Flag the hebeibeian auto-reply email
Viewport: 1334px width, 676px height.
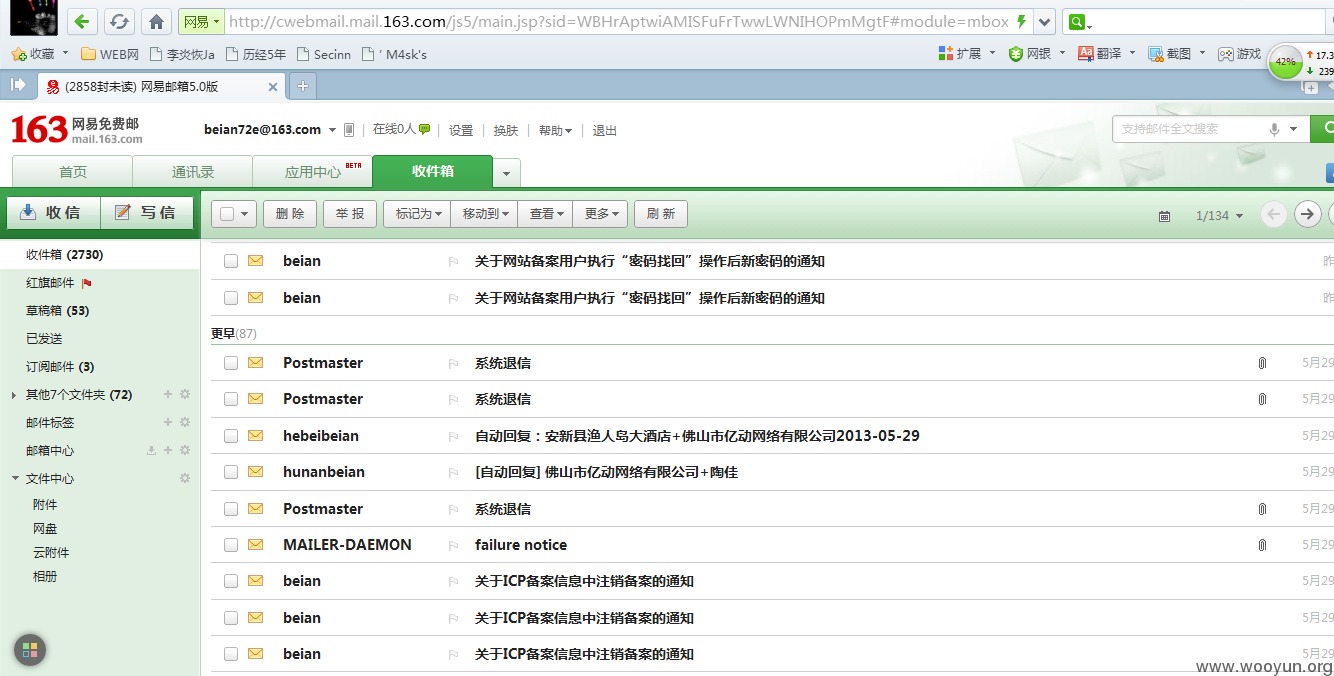[453, 436]
